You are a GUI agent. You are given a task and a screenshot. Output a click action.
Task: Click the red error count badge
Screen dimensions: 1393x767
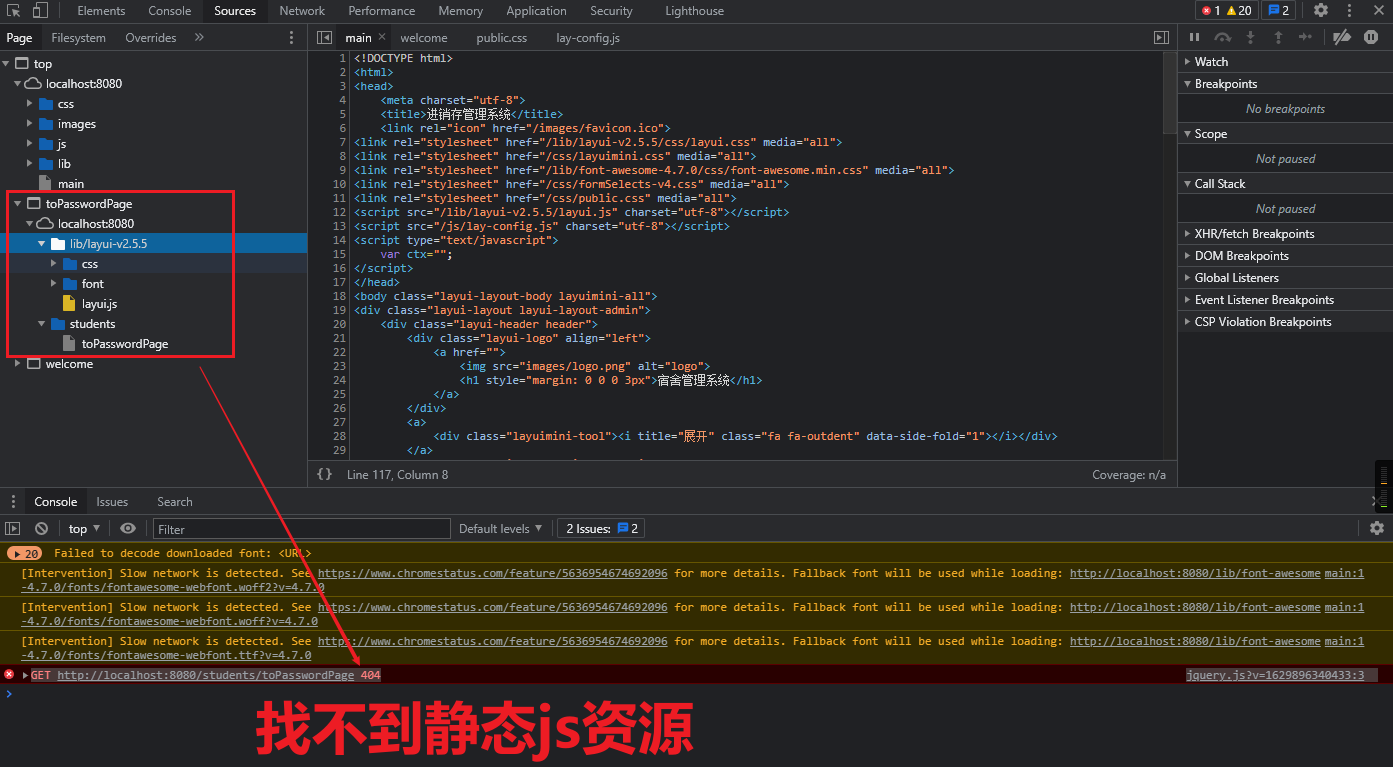pyautogui.click(x=1211, y=10)
